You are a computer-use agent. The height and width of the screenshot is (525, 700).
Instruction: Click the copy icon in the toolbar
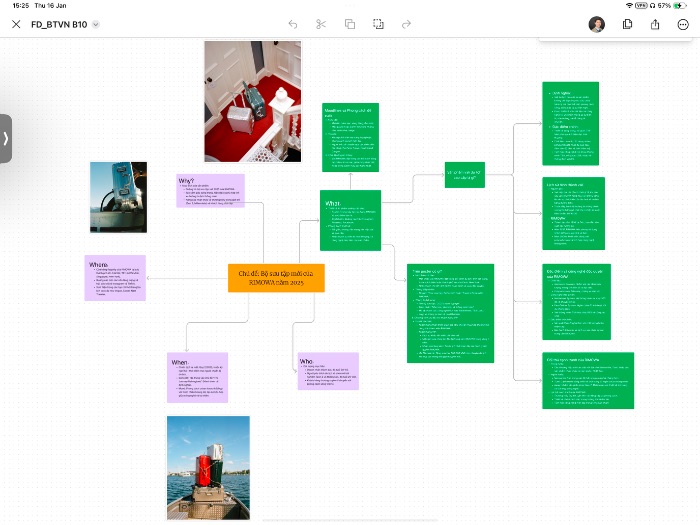350,24
